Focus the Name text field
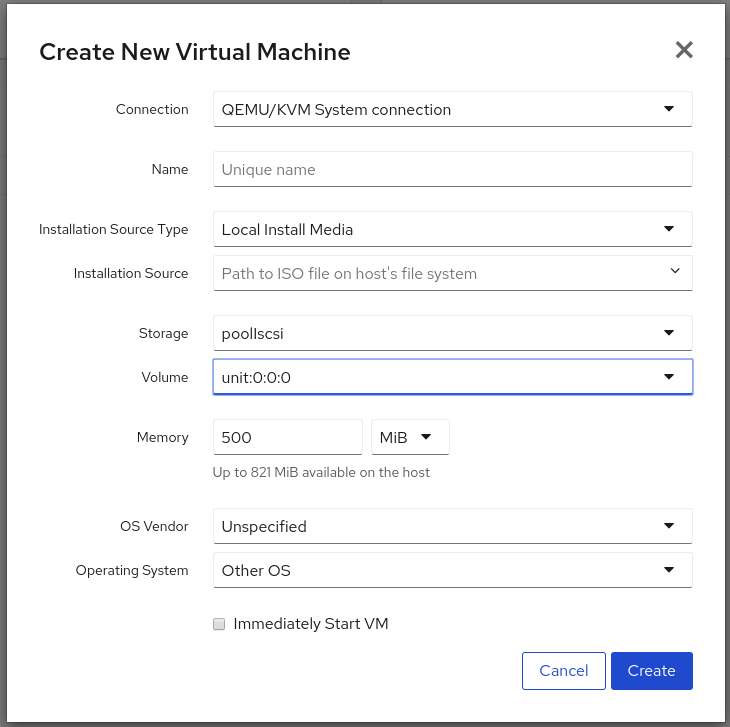The height and width of the screenshot is (727, 730). tap(452, 170)
